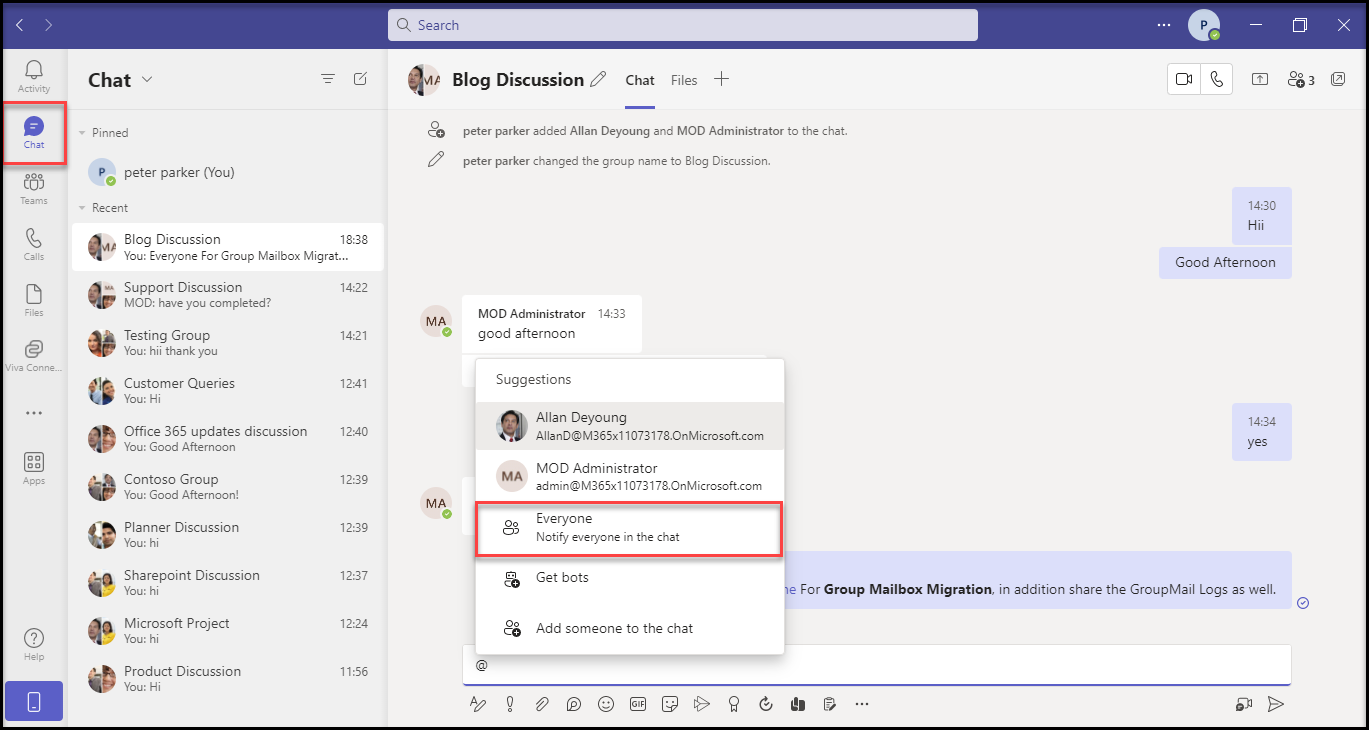Open the GIF picker
The image size is (1369, 730).
coord(637,704)
